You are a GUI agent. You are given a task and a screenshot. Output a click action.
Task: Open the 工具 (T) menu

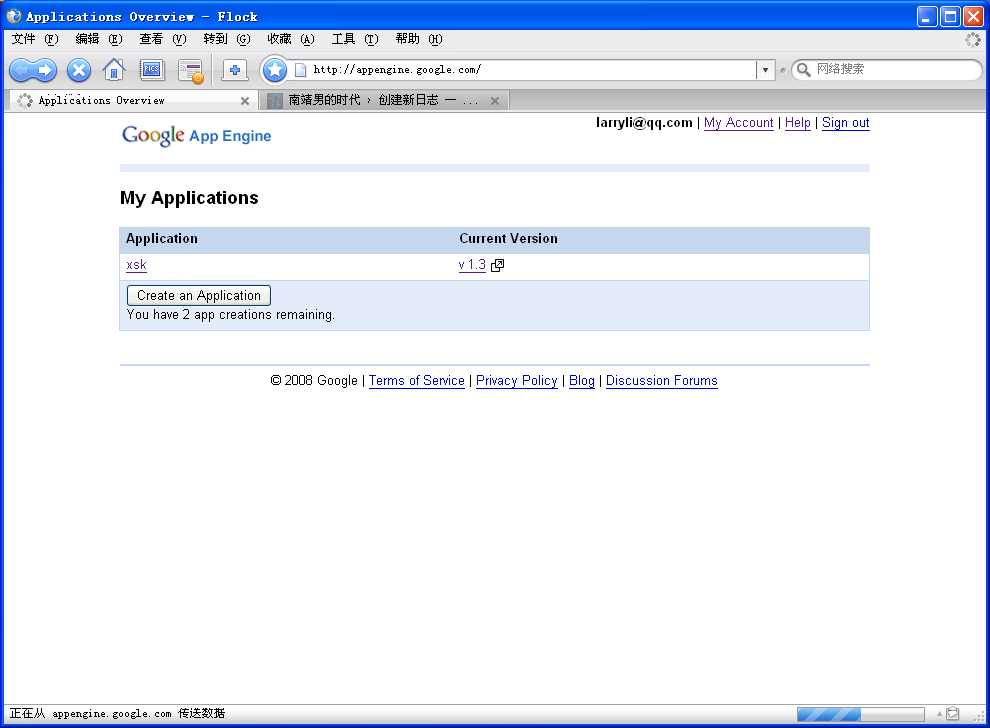point(355,39)
